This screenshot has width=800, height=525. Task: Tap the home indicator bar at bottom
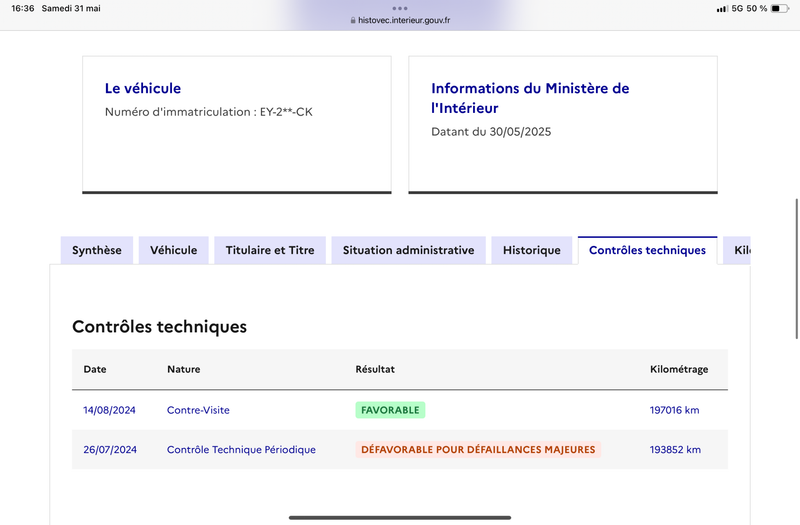400,517
